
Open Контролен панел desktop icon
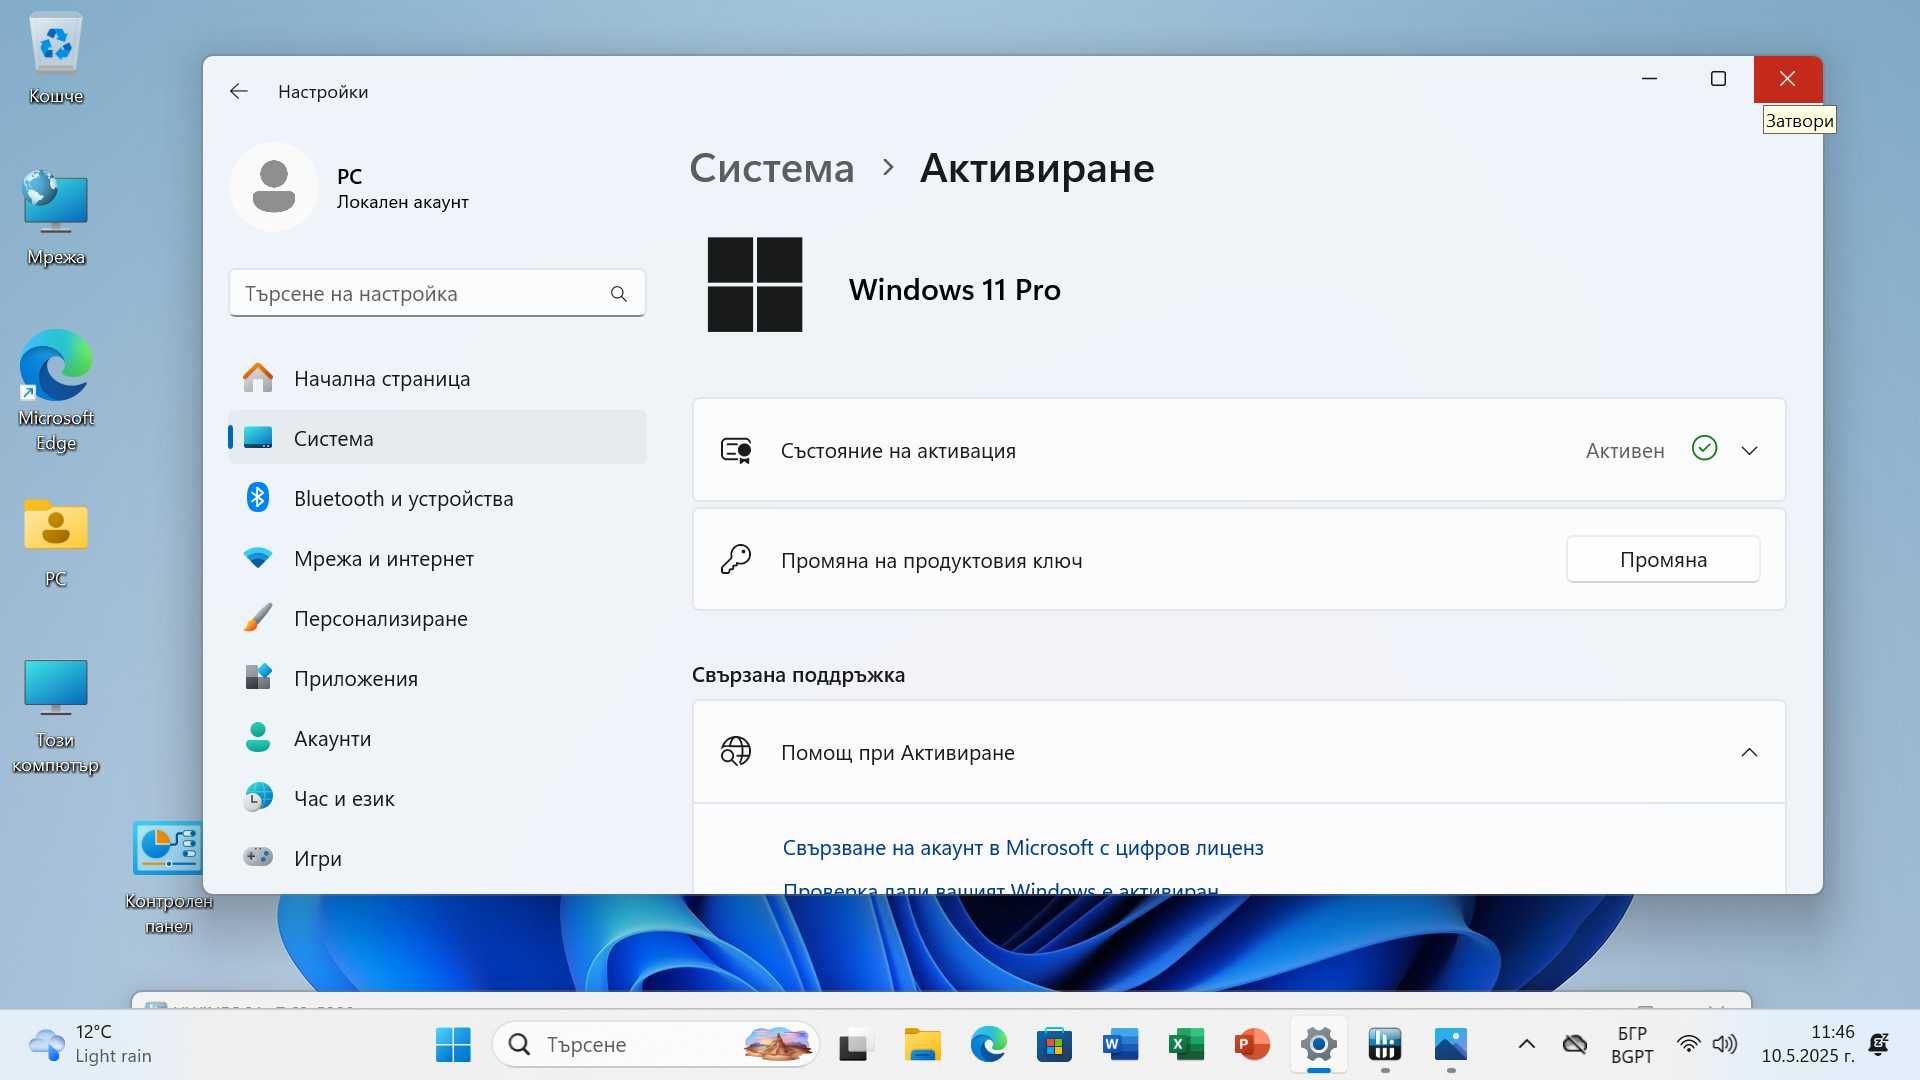point(168,877)
